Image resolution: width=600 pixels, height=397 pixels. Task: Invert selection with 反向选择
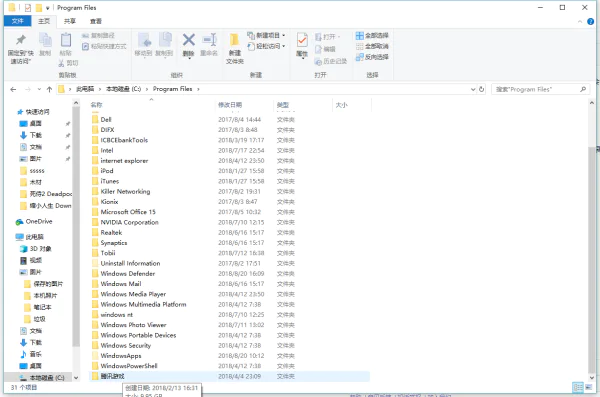coord(372,57)
